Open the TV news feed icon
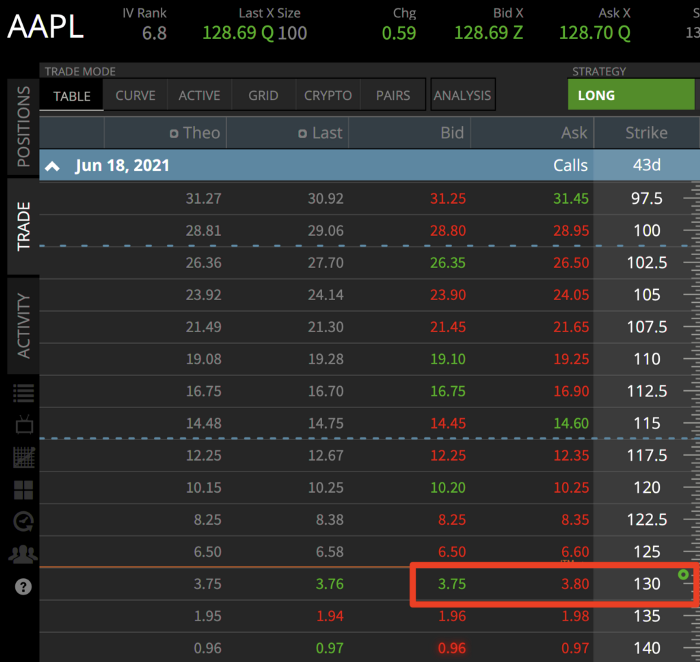This screenshot has height=662, width=700. (24, 425)
